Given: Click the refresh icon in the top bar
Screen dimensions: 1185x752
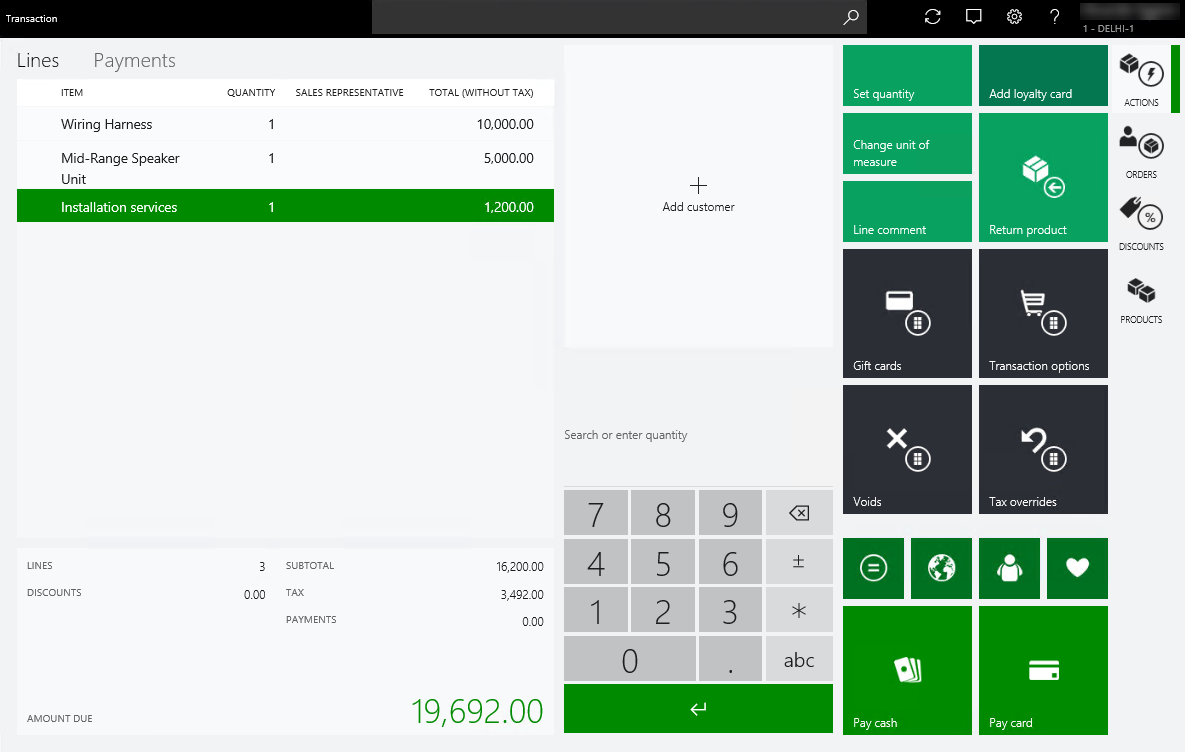Looking at the screenshot, I should [932, 17].
